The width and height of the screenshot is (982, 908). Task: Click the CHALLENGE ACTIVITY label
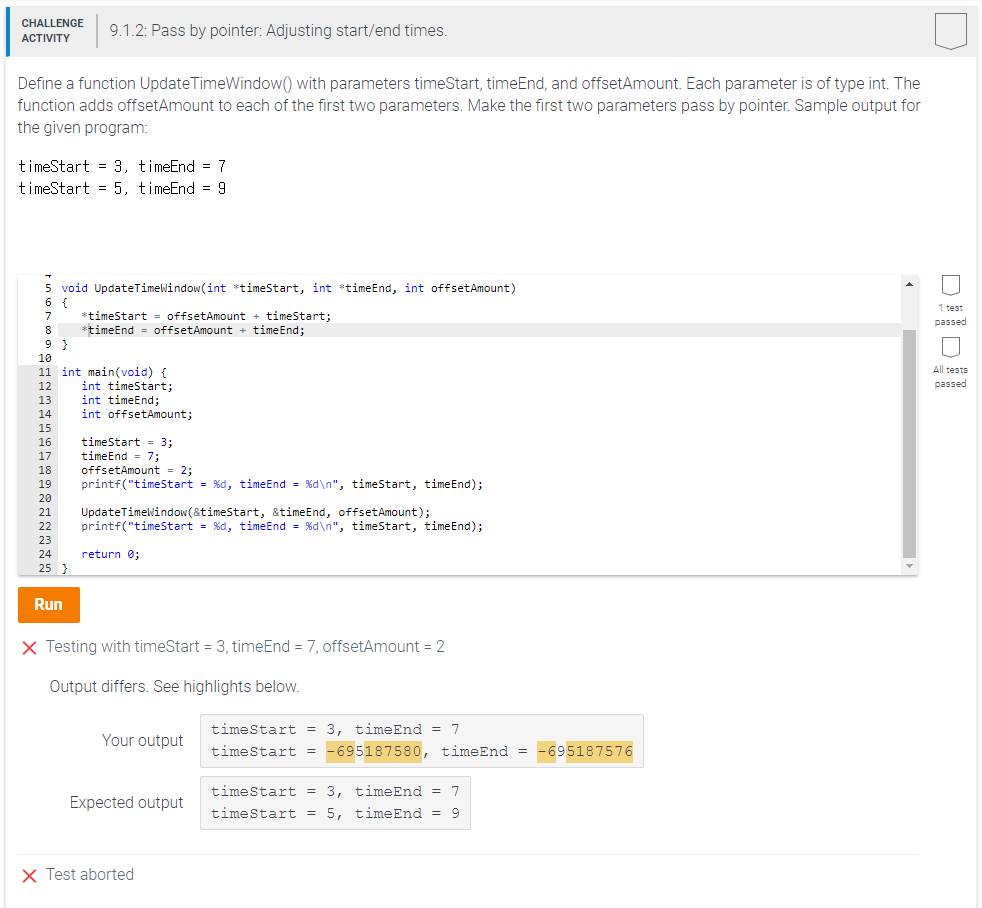point(52,31)
